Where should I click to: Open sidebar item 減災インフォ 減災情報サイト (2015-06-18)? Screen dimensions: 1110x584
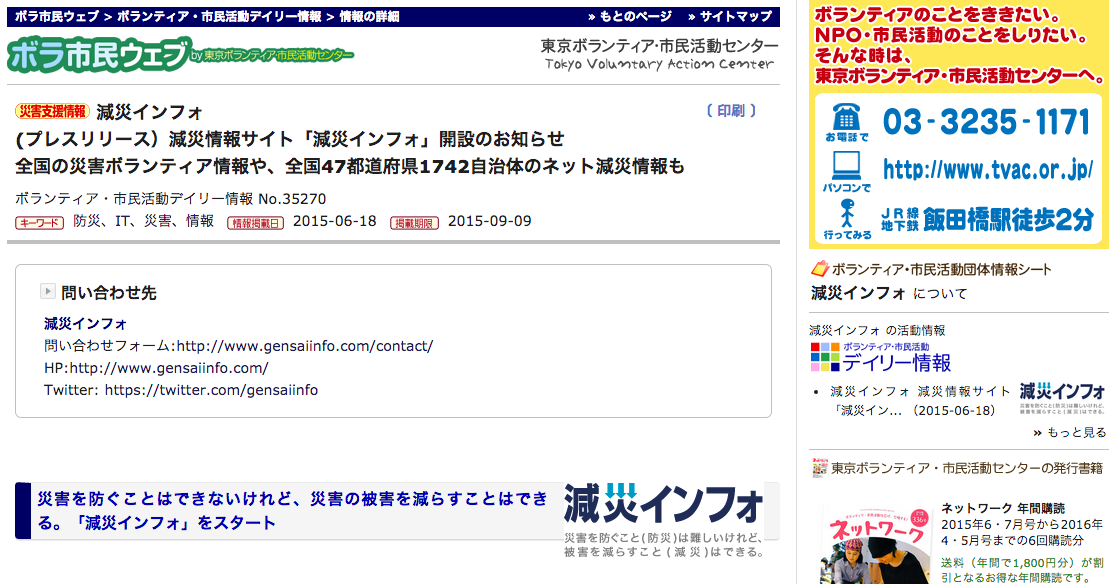point(920,401)
